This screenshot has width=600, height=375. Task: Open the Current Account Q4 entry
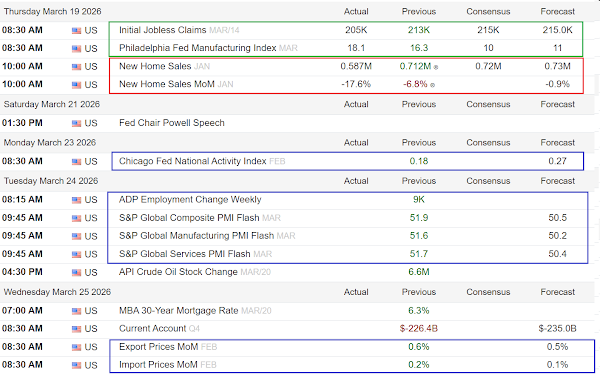[x=159, y=328]
